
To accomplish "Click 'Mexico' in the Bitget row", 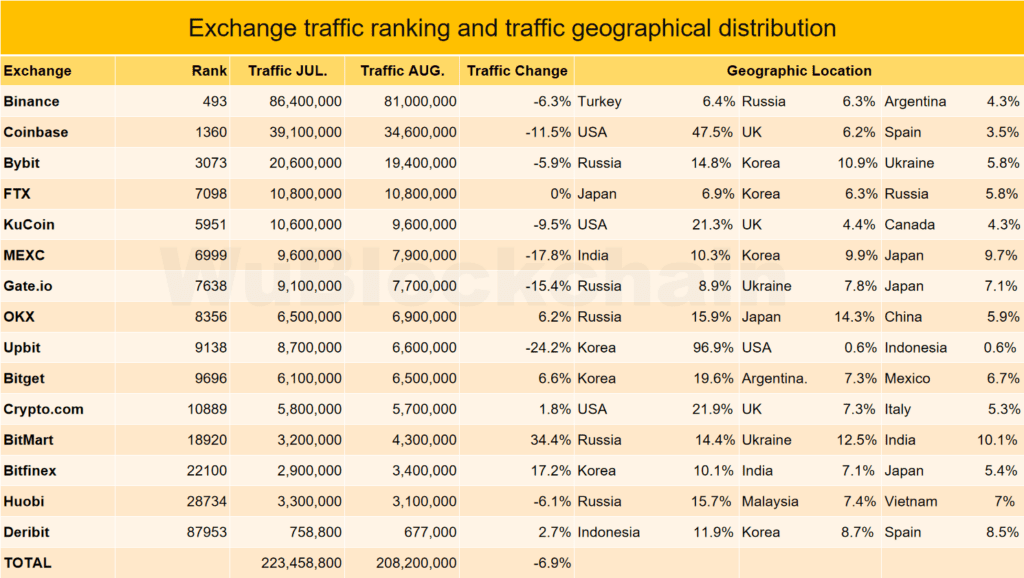I will [x=907, y=378].
